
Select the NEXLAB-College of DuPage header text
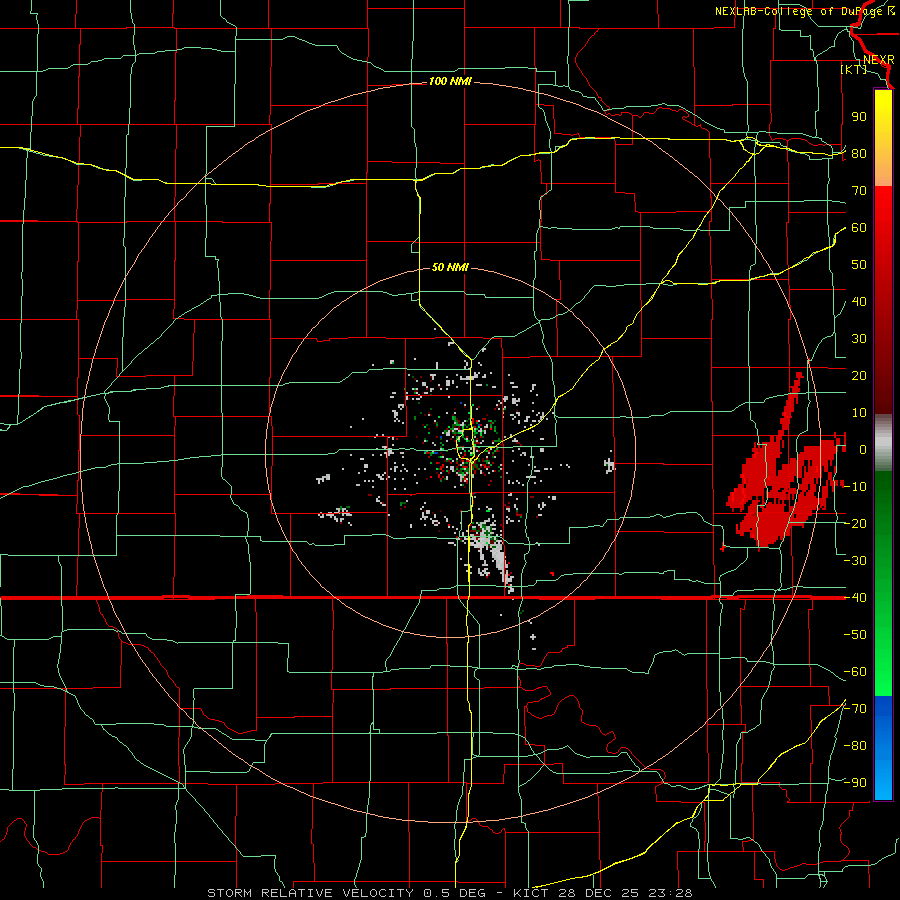point(800,11)
